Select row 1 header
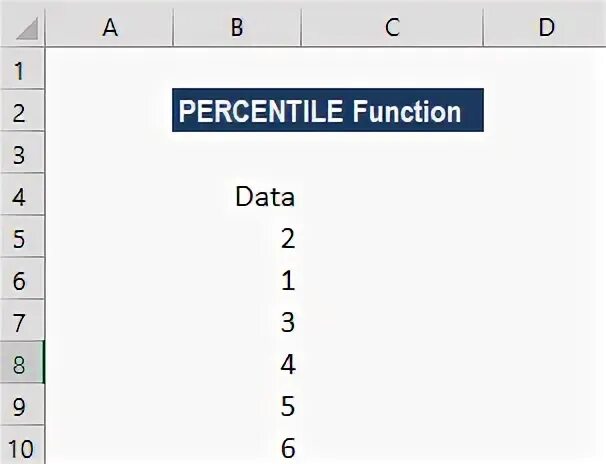Viewport: 606px width, 464px height. [22, 70]
